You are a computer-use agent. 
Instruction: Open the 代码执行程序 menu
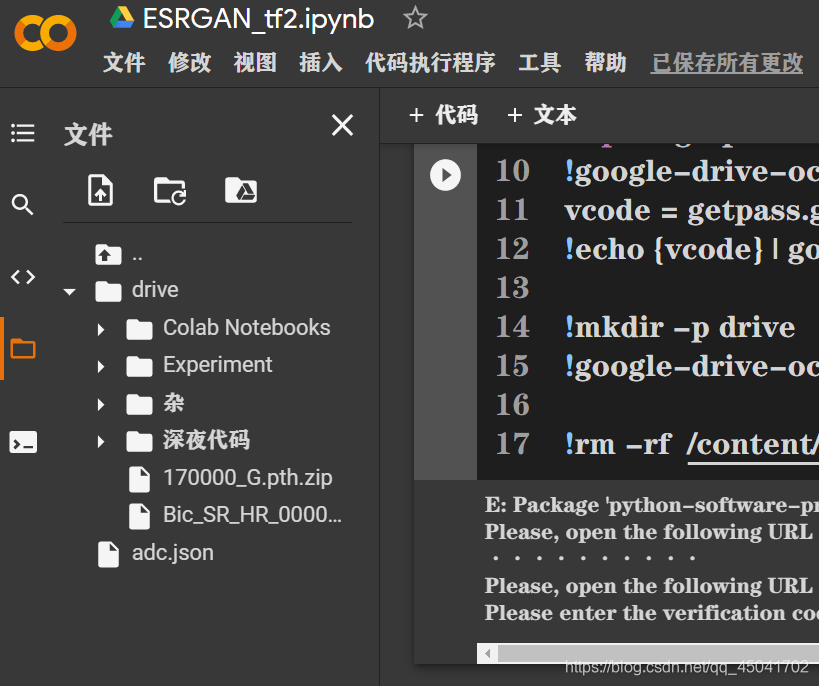coord(430,63)
